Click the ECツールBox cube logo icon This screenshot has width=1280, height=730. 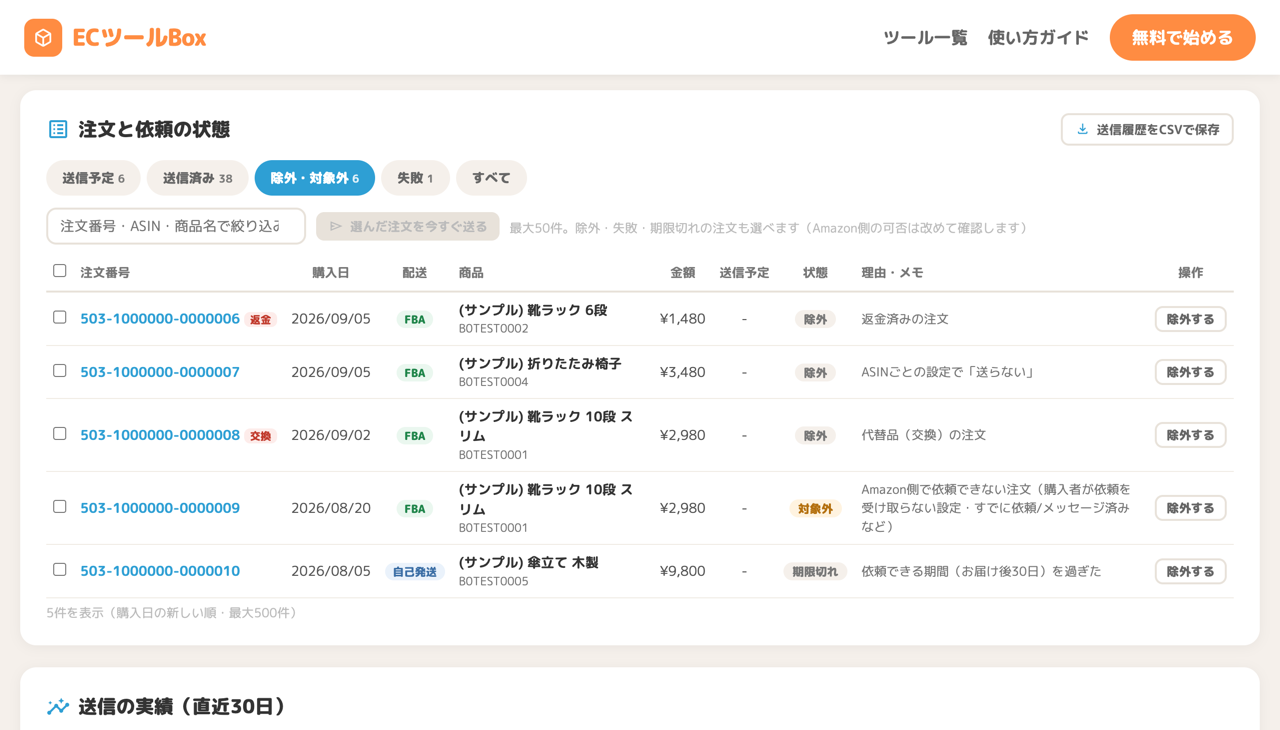click(43, 38)
